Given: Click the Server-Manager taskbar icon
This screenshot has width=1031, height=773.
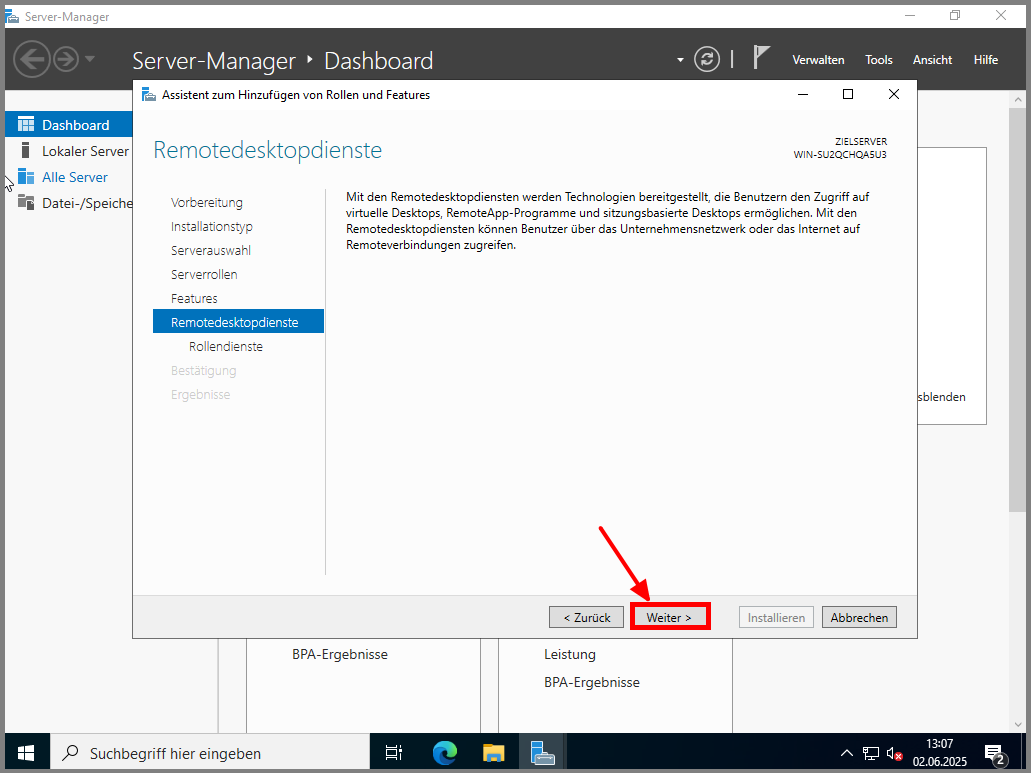Looking at the screenshot, I should pos(543,753).
